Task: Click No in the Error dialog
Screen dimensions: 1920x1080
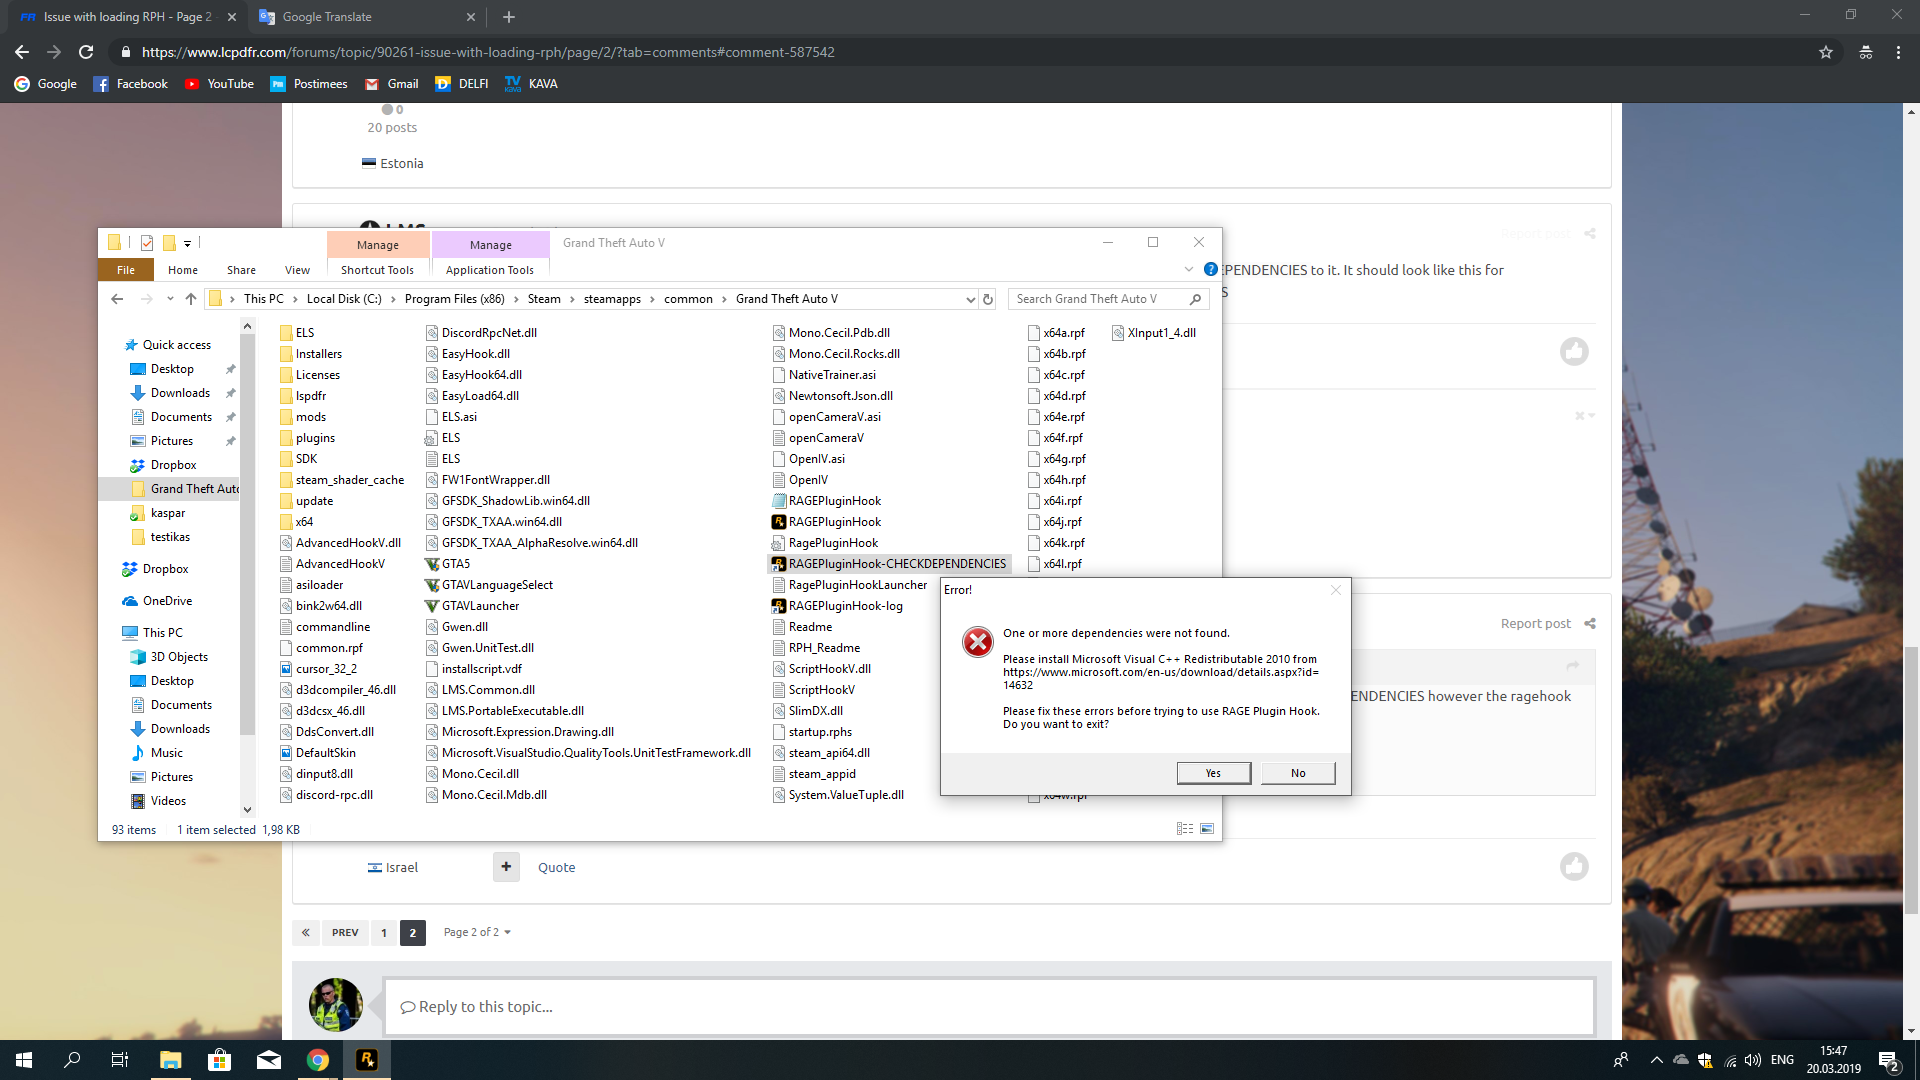Action: coord(1298,773)
